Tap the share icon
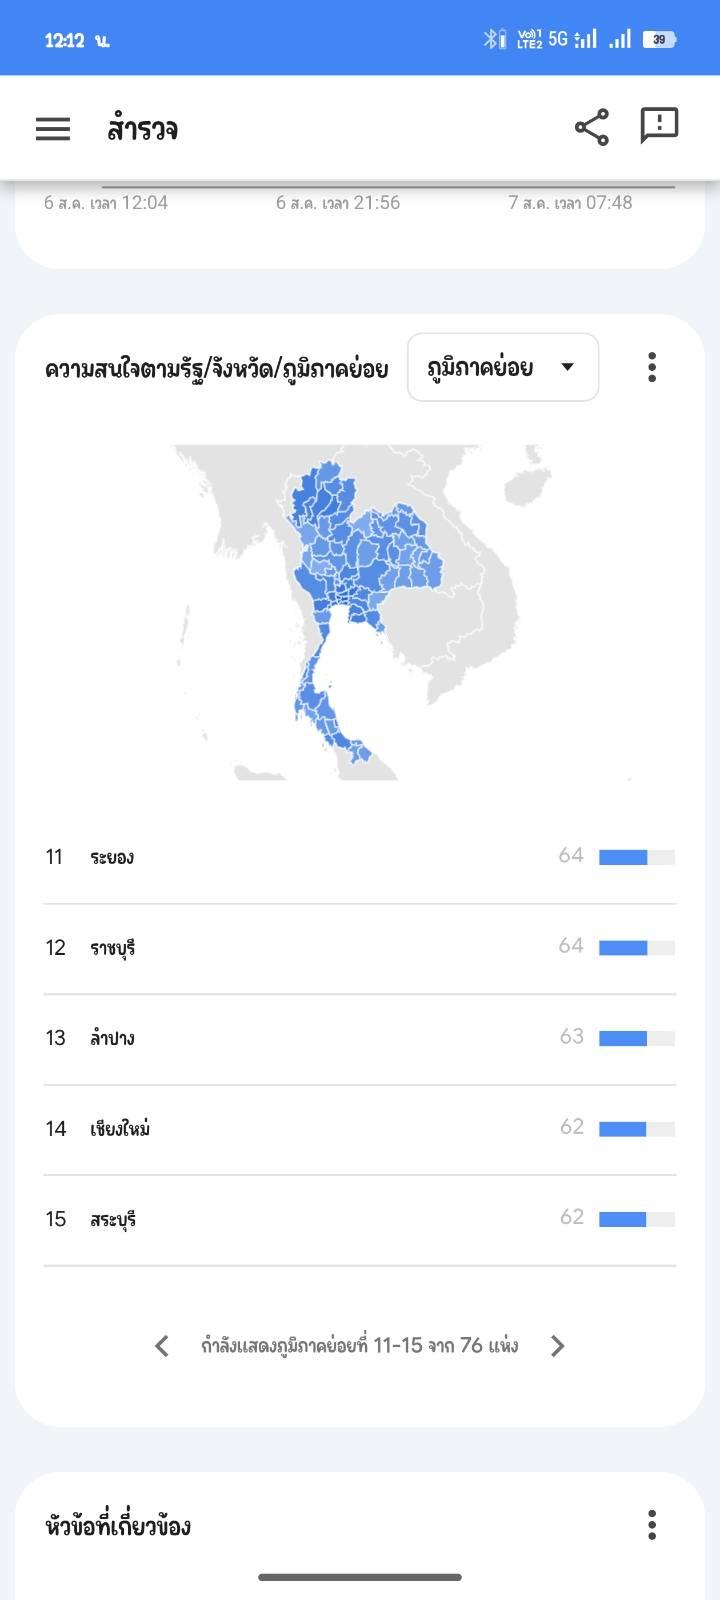Image resolution: width=720 pixels, height=1600 pixels. 592,127
